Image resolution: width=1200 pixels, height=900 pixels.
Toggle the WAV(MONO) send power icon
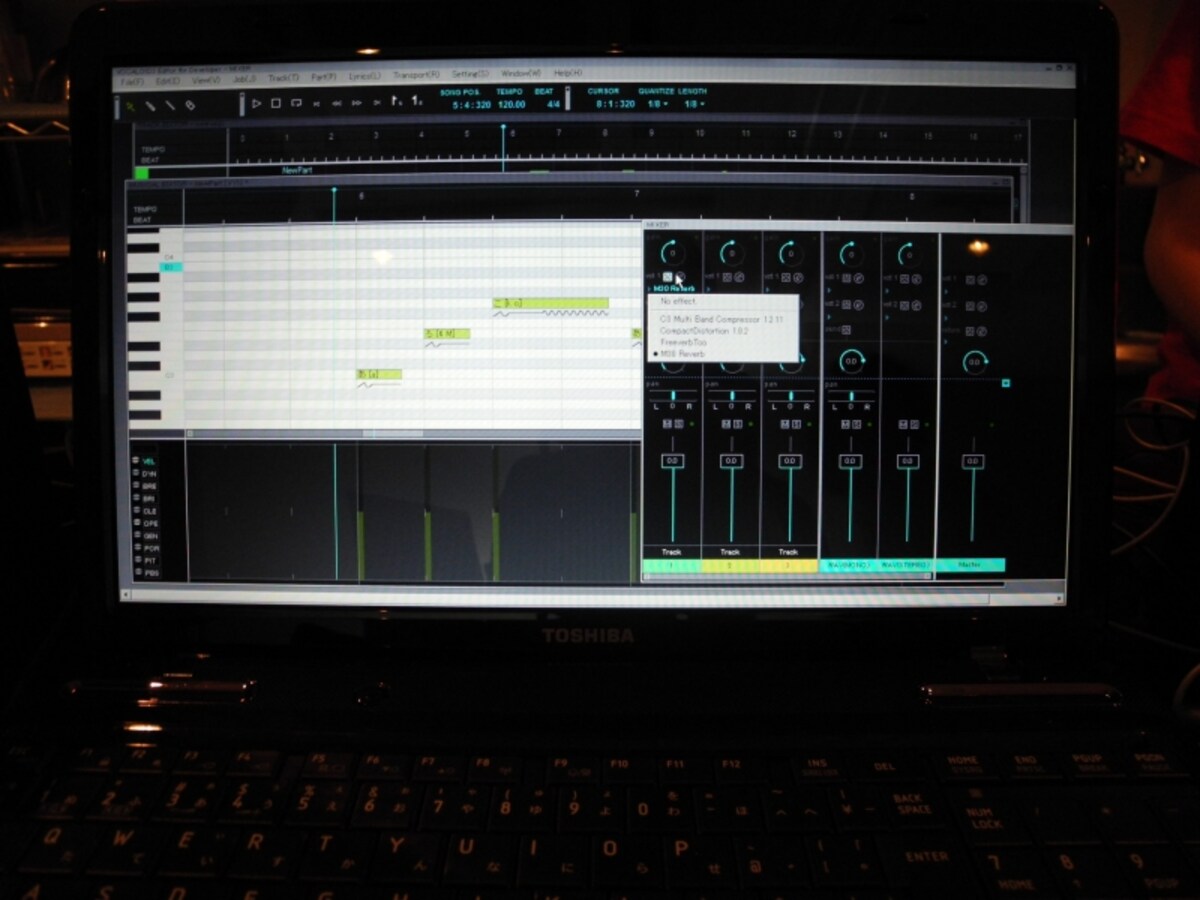846,330
